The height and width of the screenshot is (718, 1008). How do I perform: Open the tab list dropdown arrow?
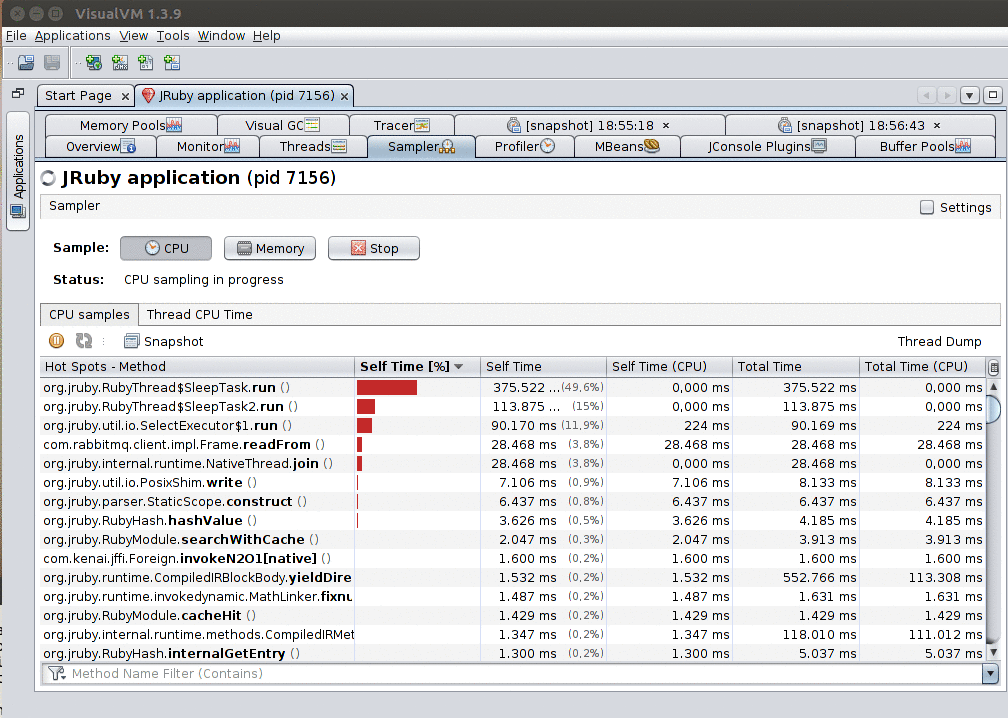969,95
